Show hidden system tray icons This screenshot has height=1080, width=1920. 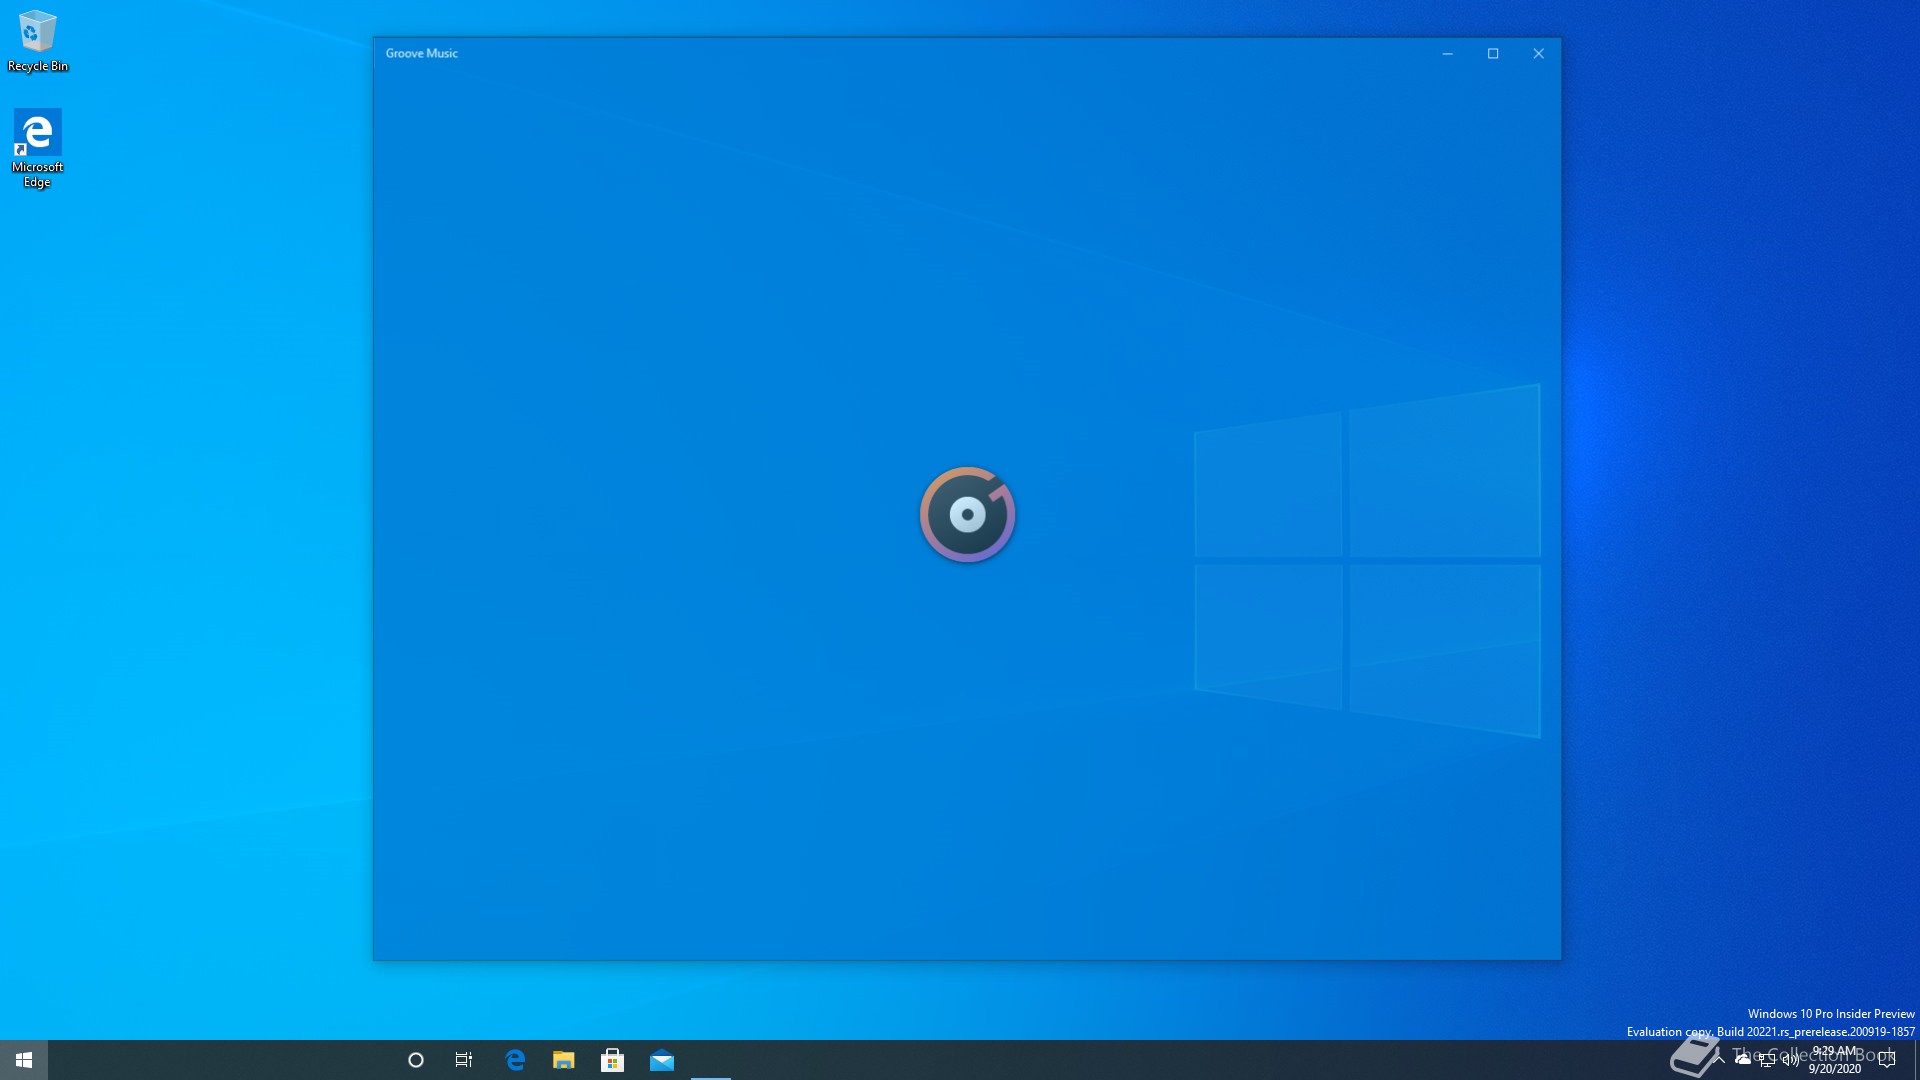click(x=1719, y=1060)
